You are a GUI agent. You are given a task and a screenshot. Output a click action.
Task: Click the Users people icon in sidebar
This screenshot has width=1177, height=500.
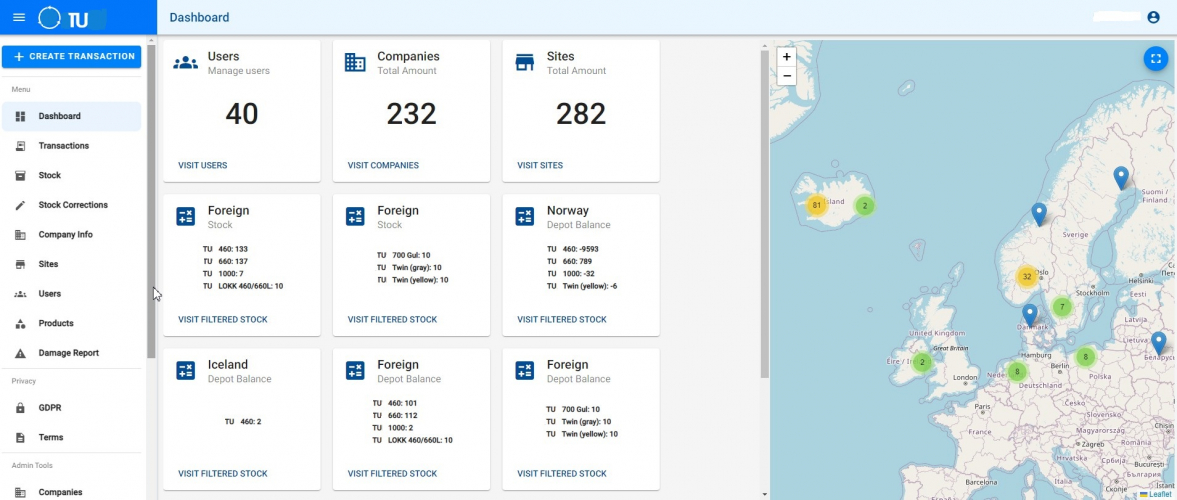point(20,294)
